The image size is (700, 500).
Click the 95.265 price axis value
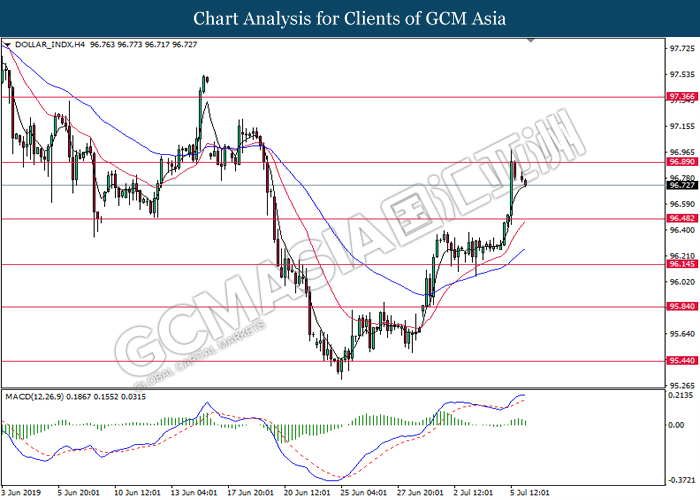tap(683, 385)
